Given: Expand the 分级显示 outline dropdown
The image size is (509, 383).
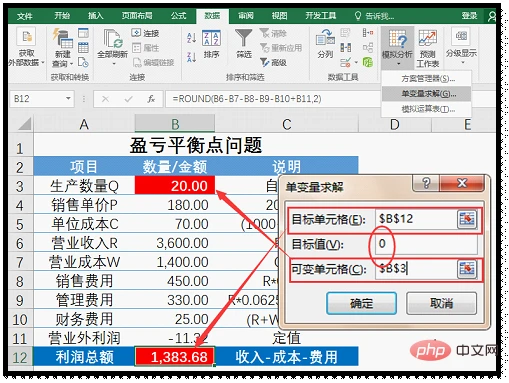Looking at the screenshot, I should (x=461, y=47).
